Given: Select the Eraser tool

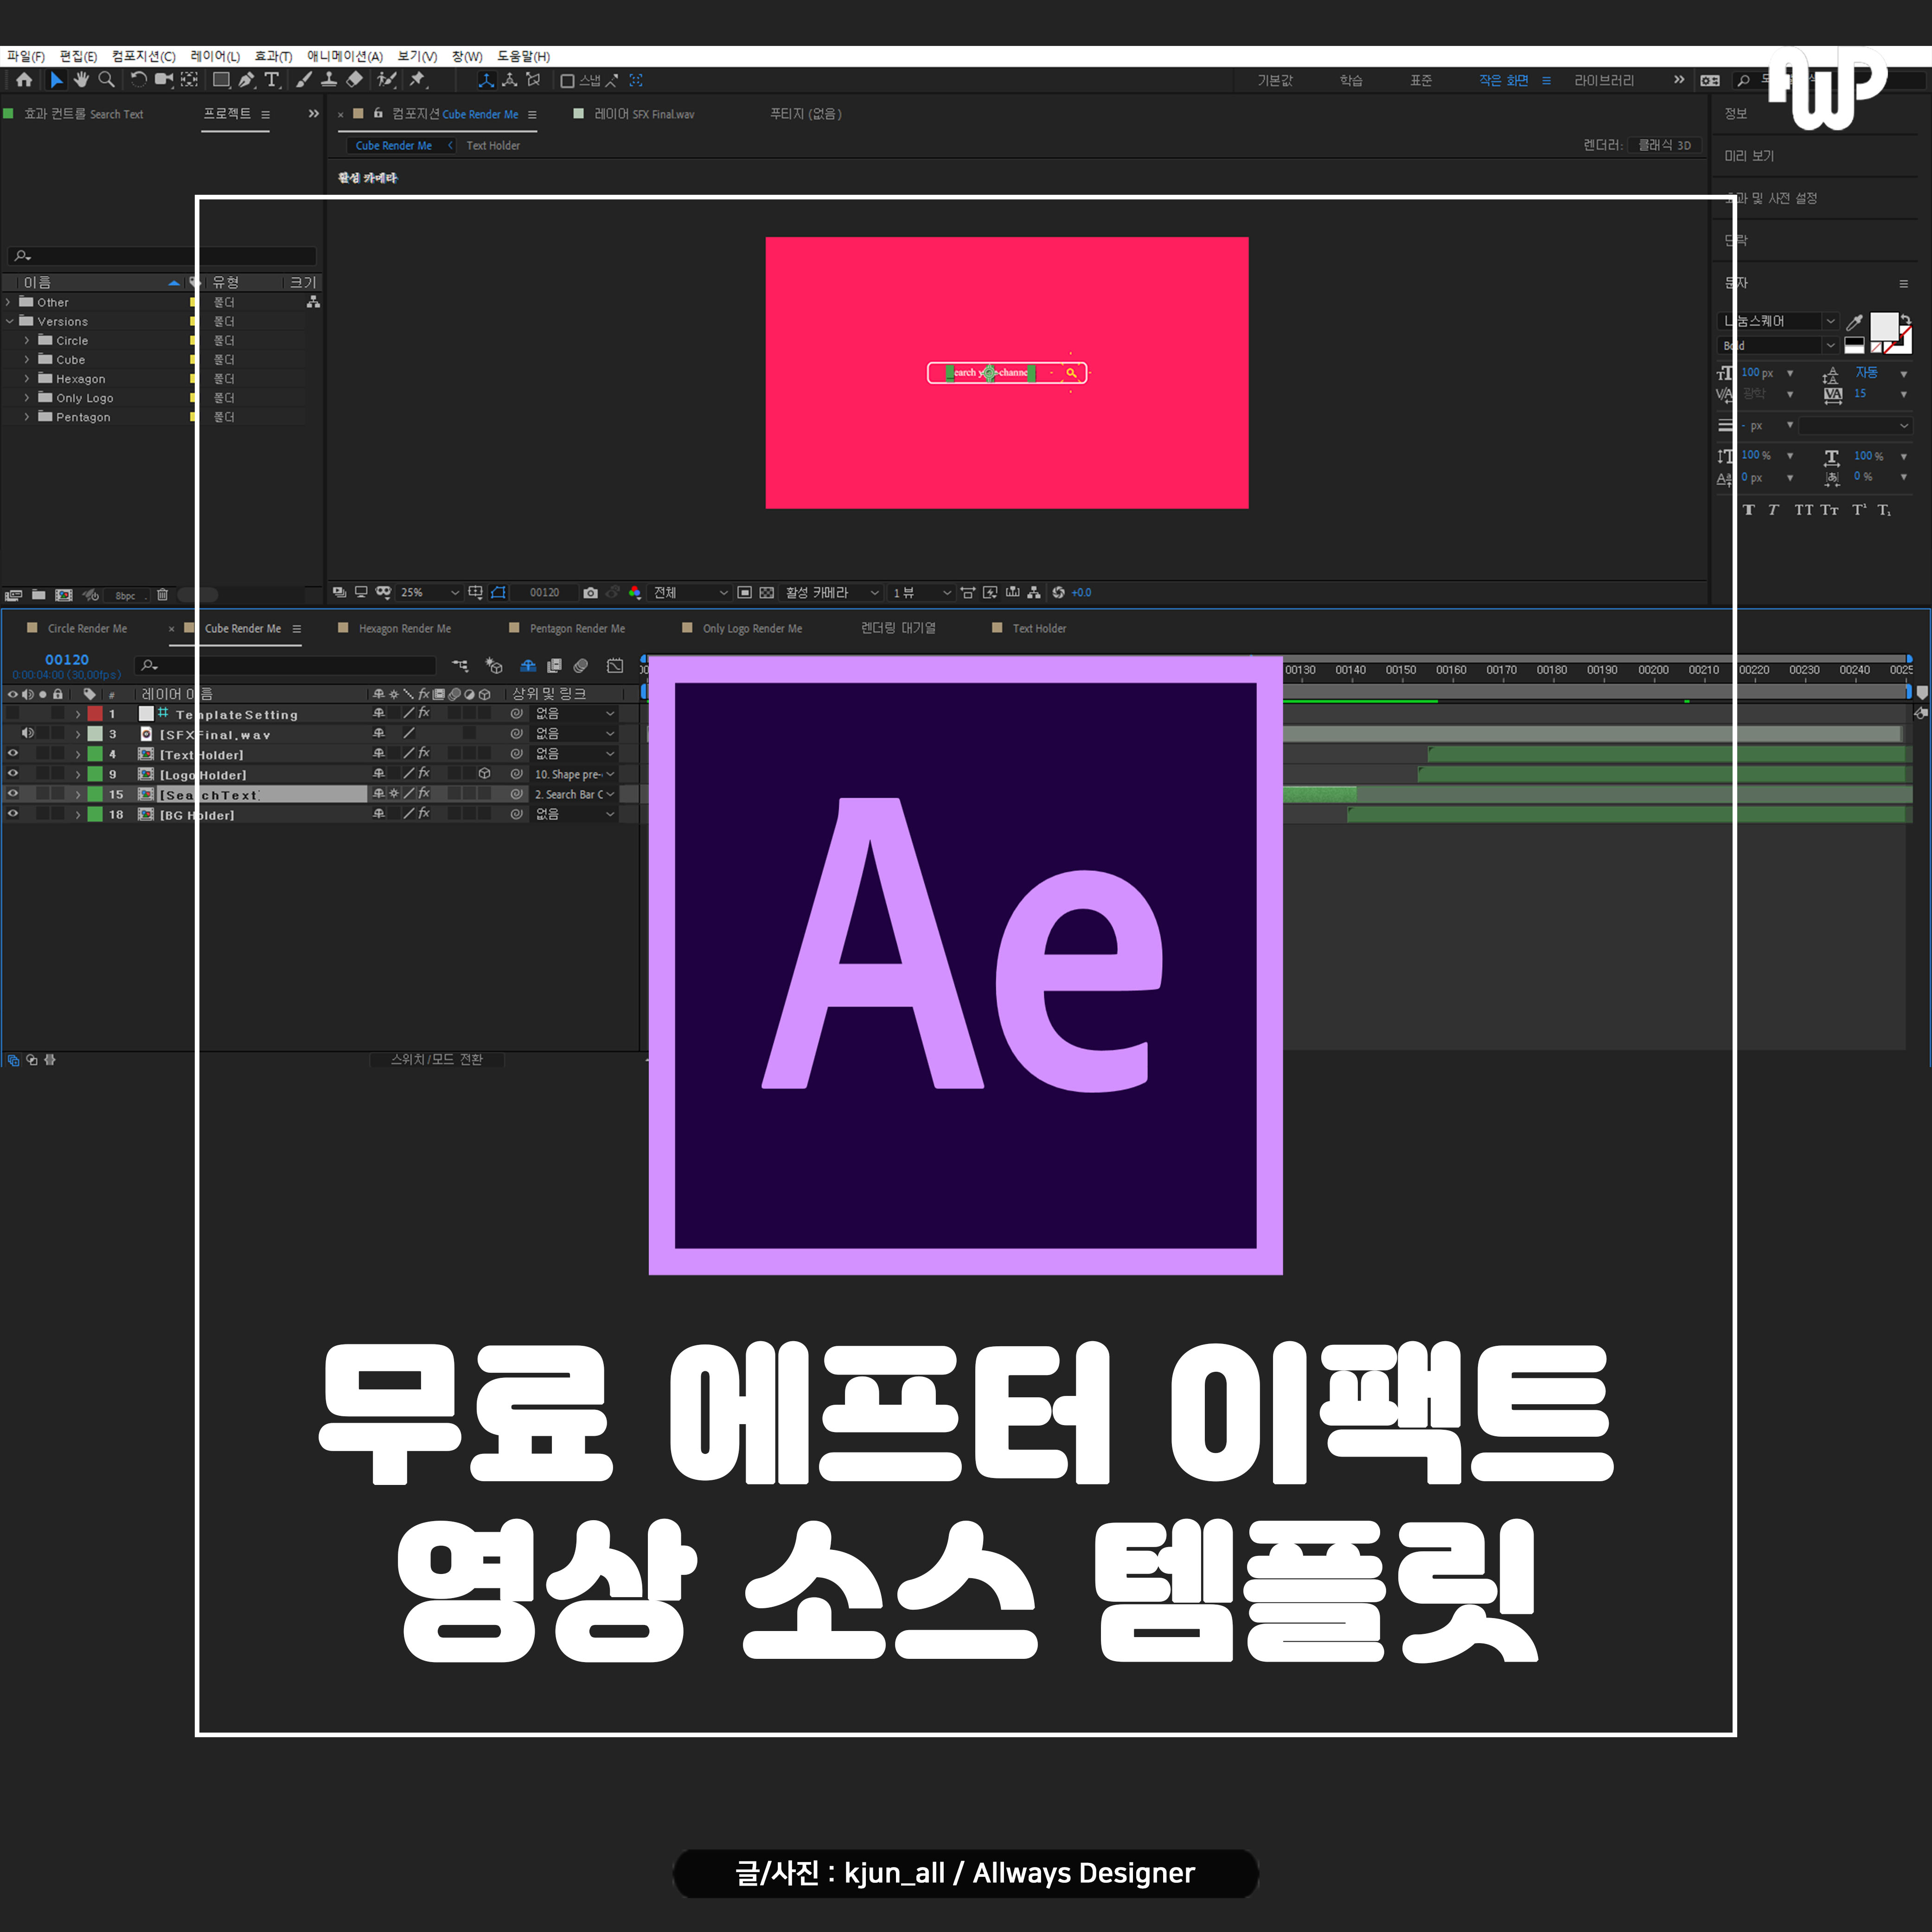Looking at the screenshot, I should point(354,80).
